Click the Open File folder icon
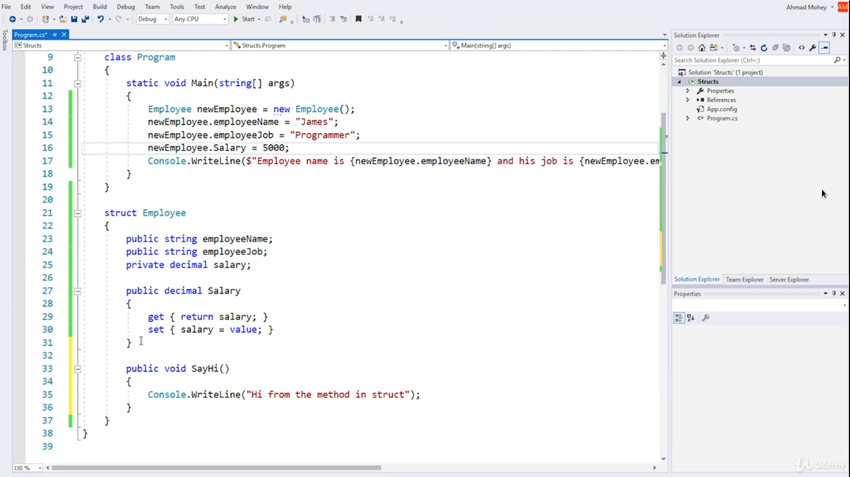850x477 pixels. pyautogui.click(x=63, y=19)
